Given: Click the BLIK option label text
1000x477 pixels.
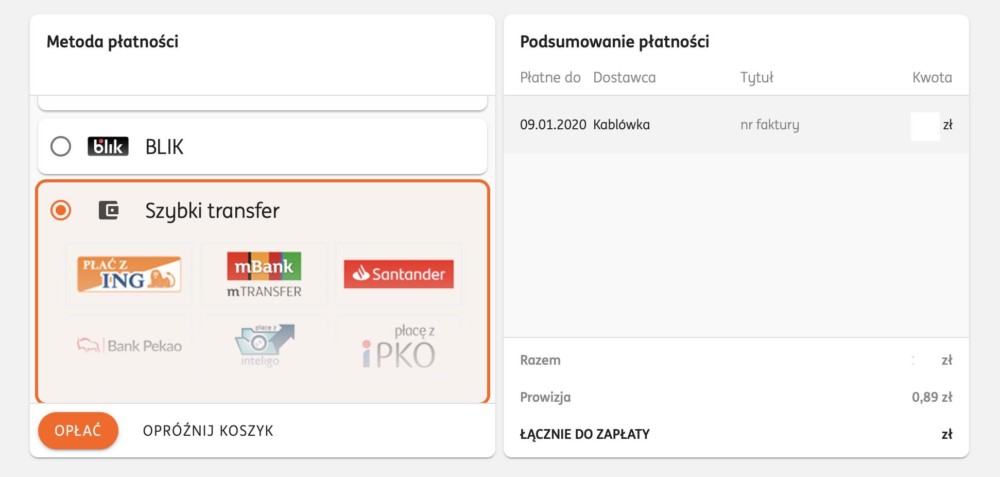Looking at the screenshot, I should 165,147.
